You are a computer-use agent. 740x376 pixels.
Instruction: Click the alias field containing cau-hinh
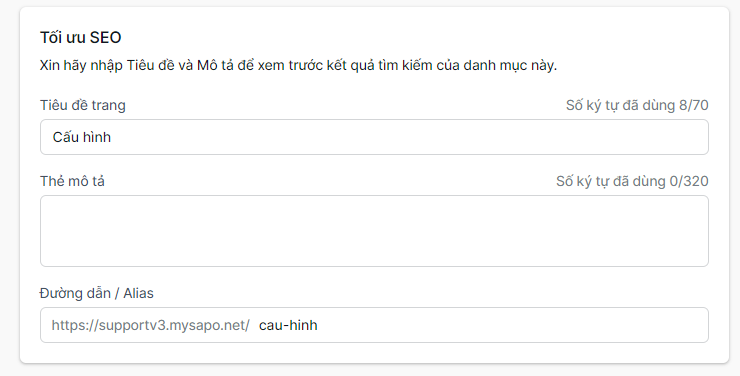coord(374,325)
